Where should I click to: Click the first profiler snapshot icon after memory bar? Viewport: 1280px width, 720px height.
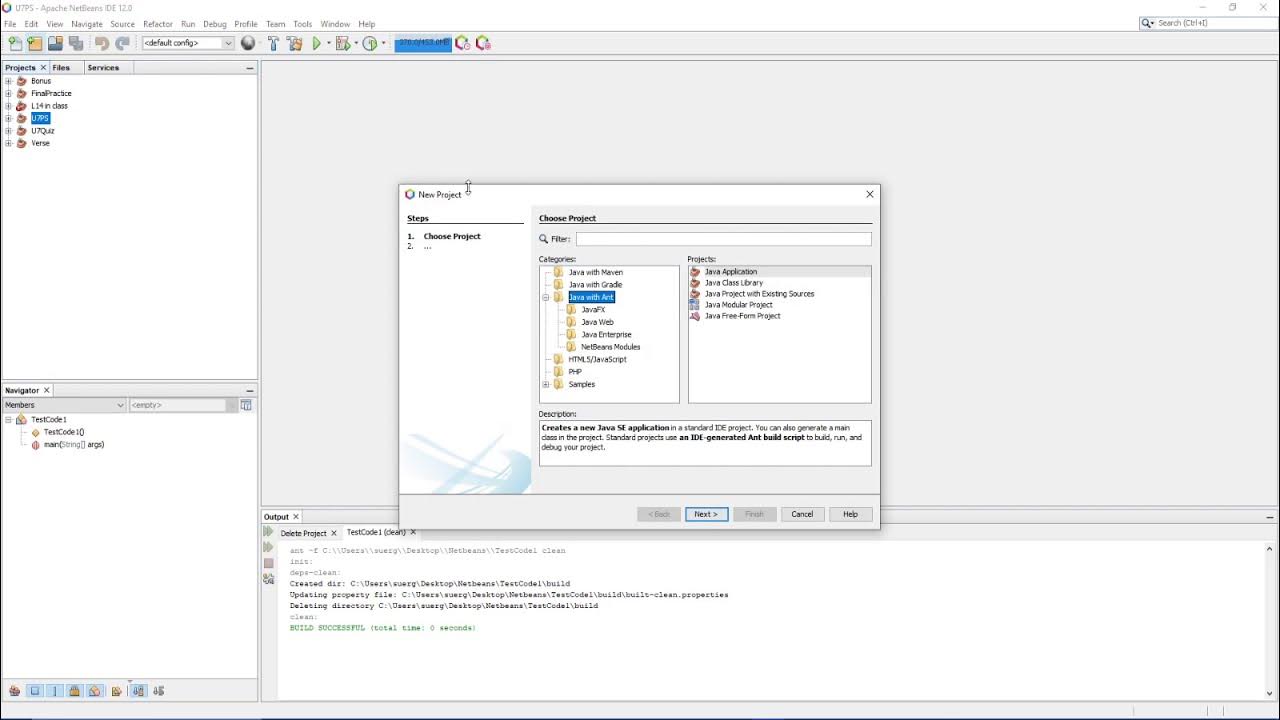(462, 43)
